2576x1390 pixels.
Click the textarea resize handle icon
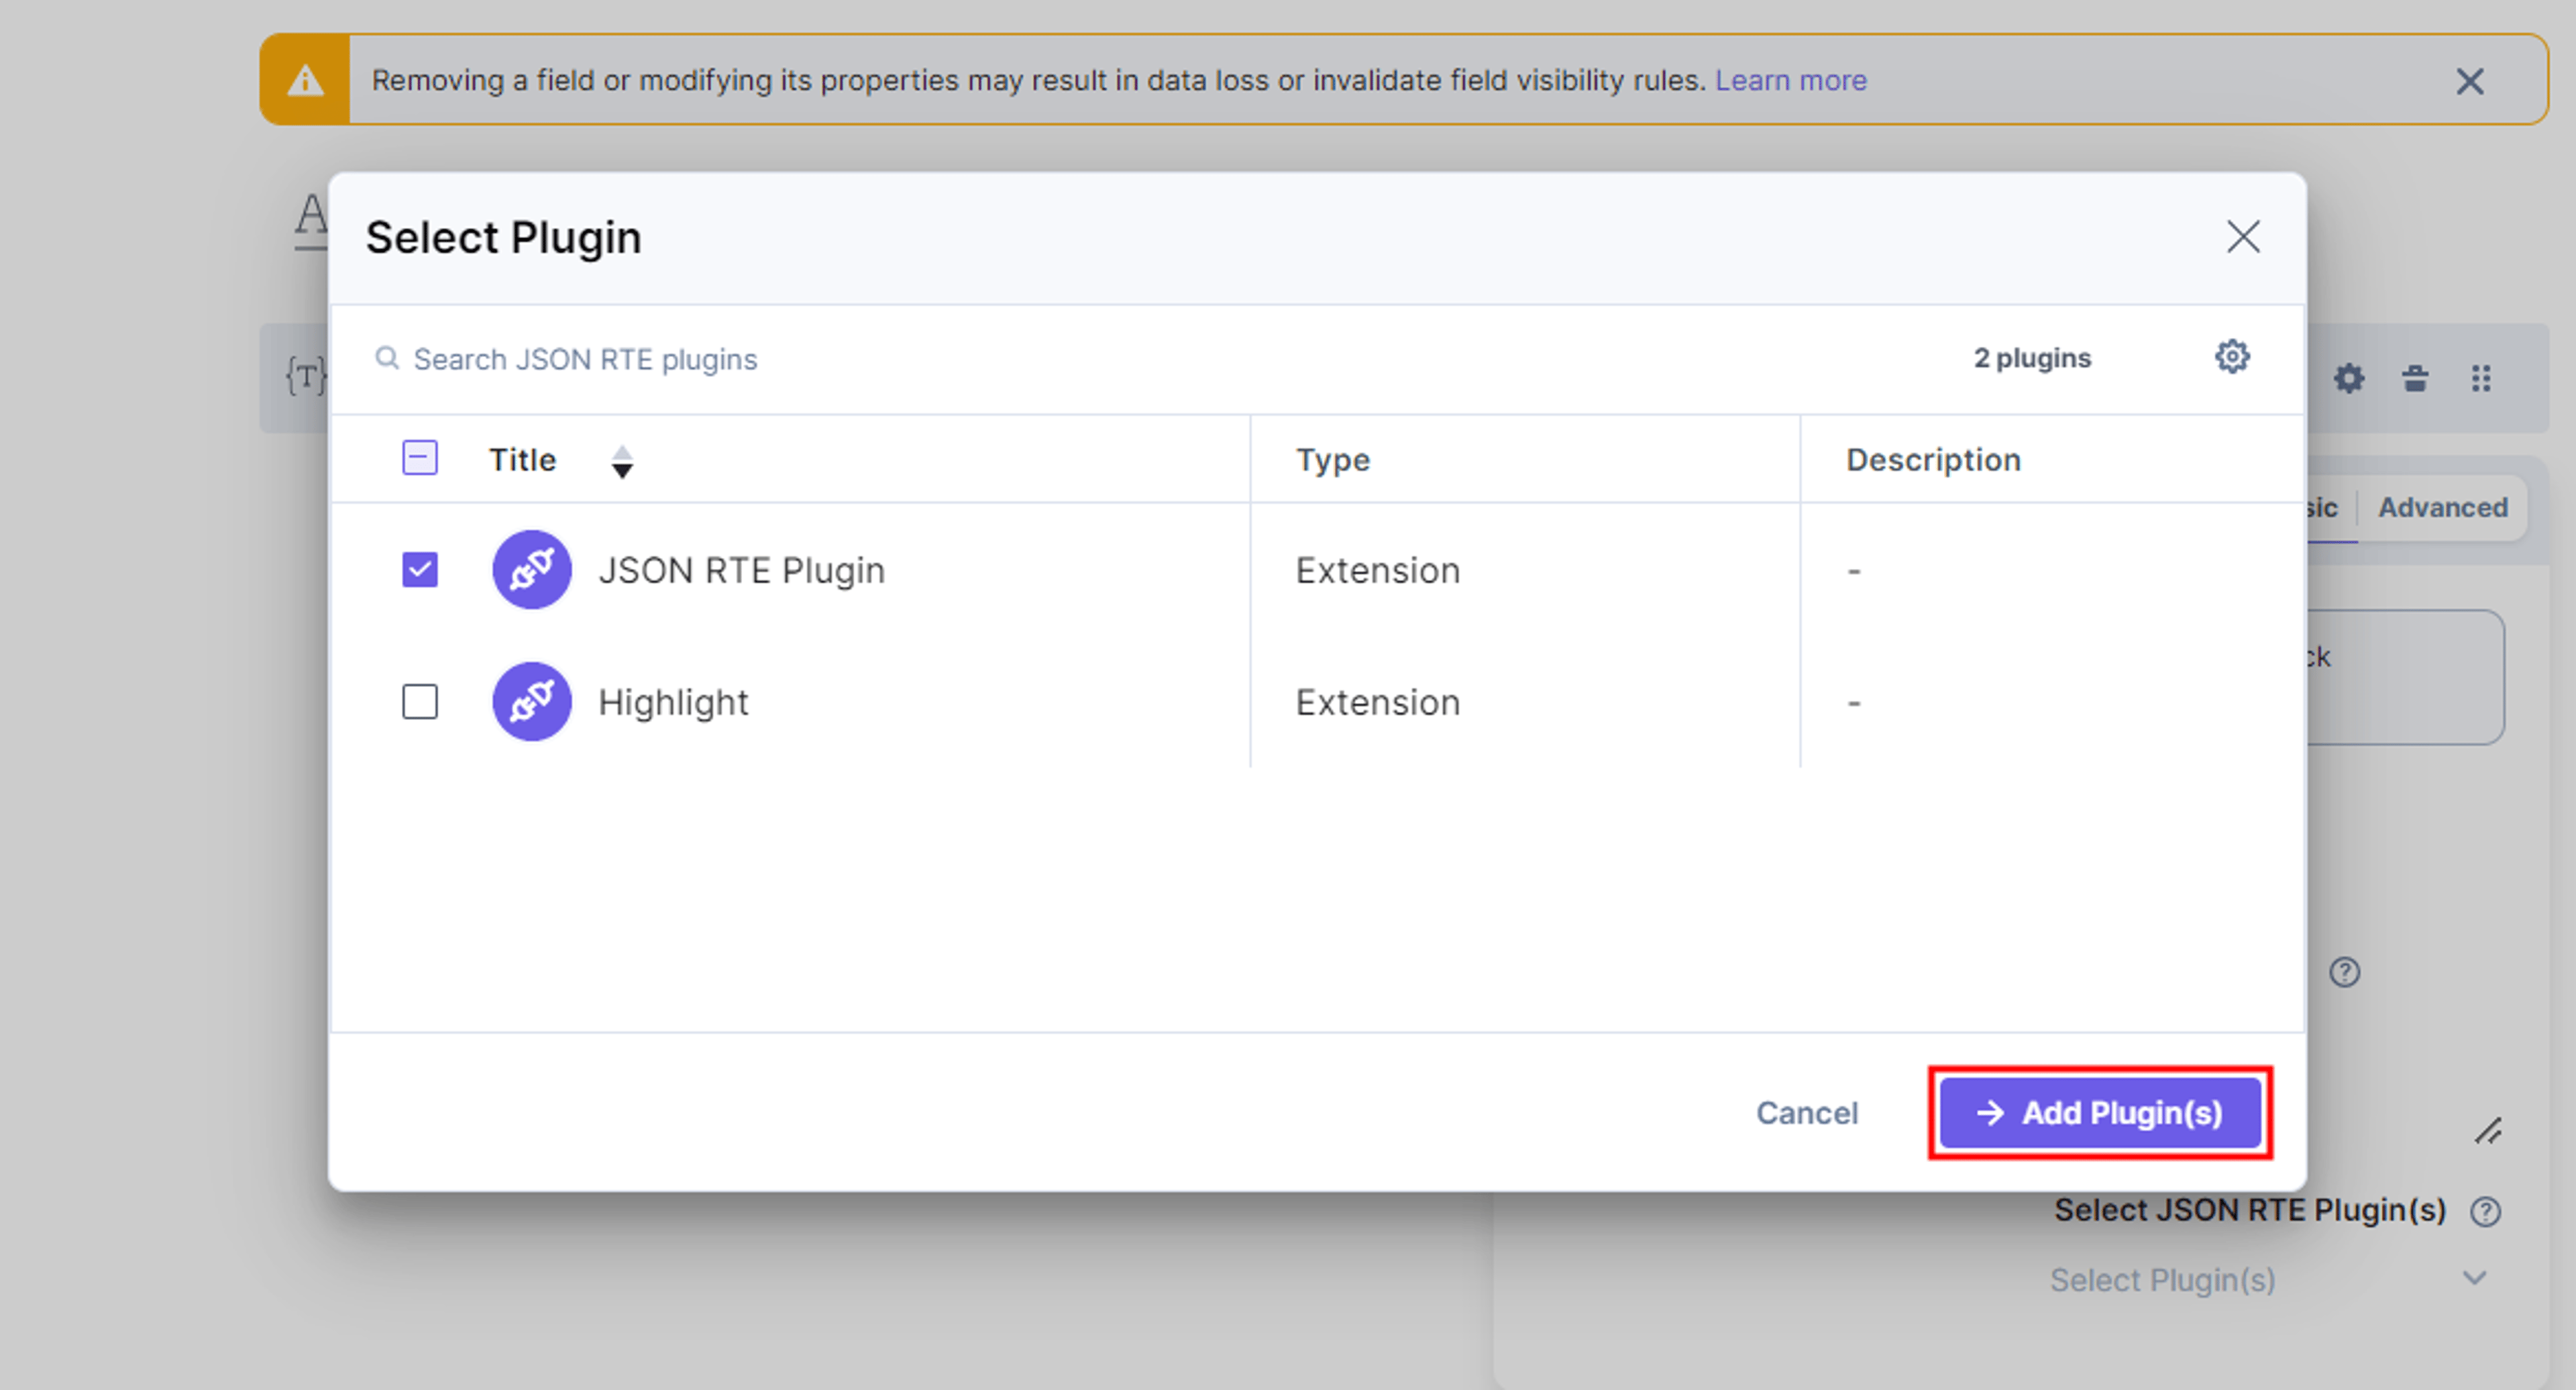pyautogui.click(x=2488, y=1132)
